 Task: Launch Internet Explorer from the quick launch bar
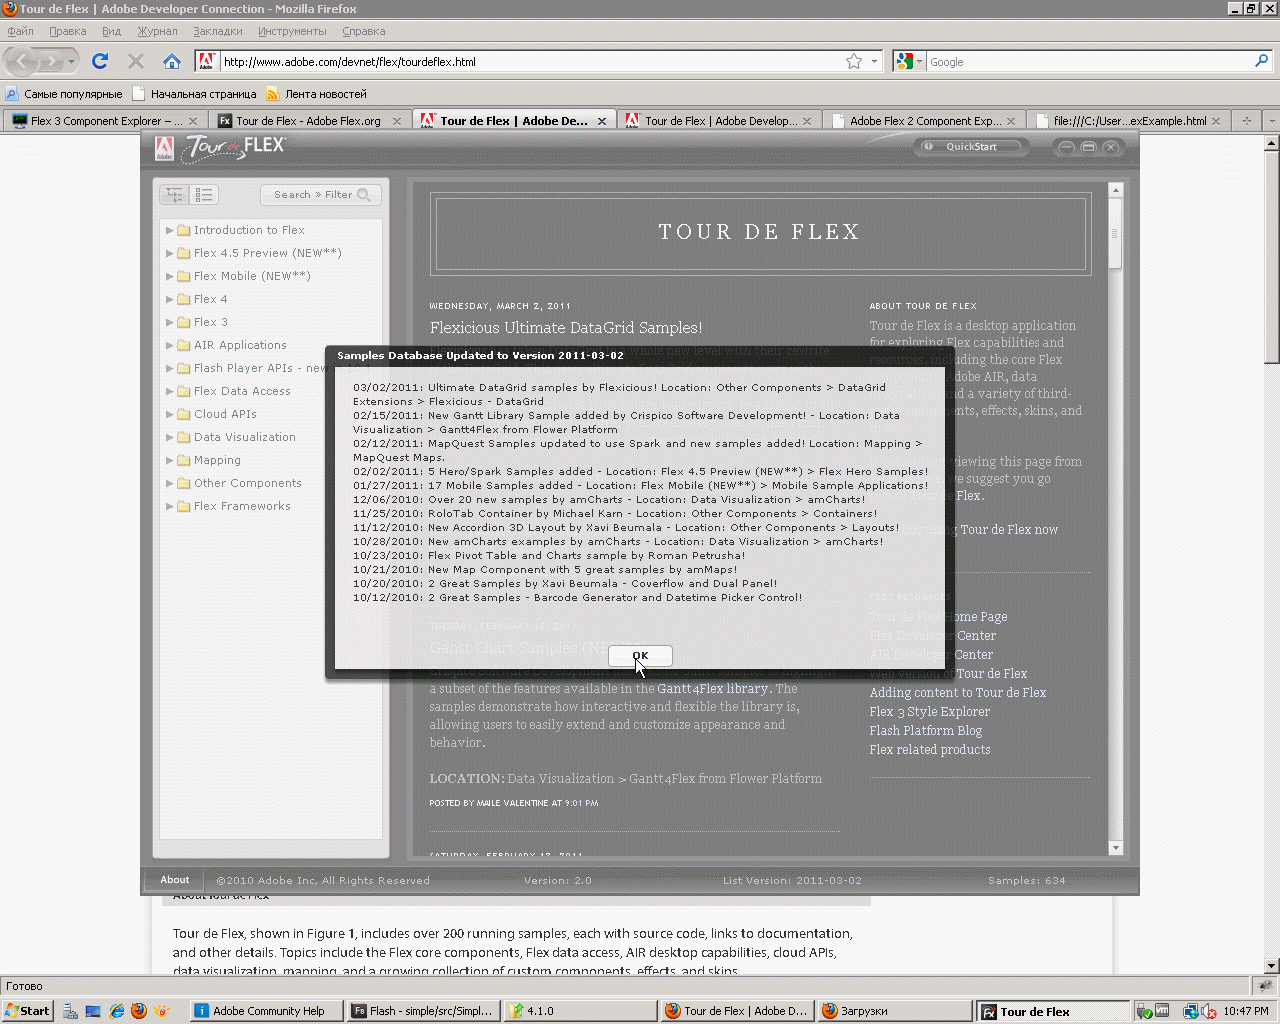(117, 1011)
